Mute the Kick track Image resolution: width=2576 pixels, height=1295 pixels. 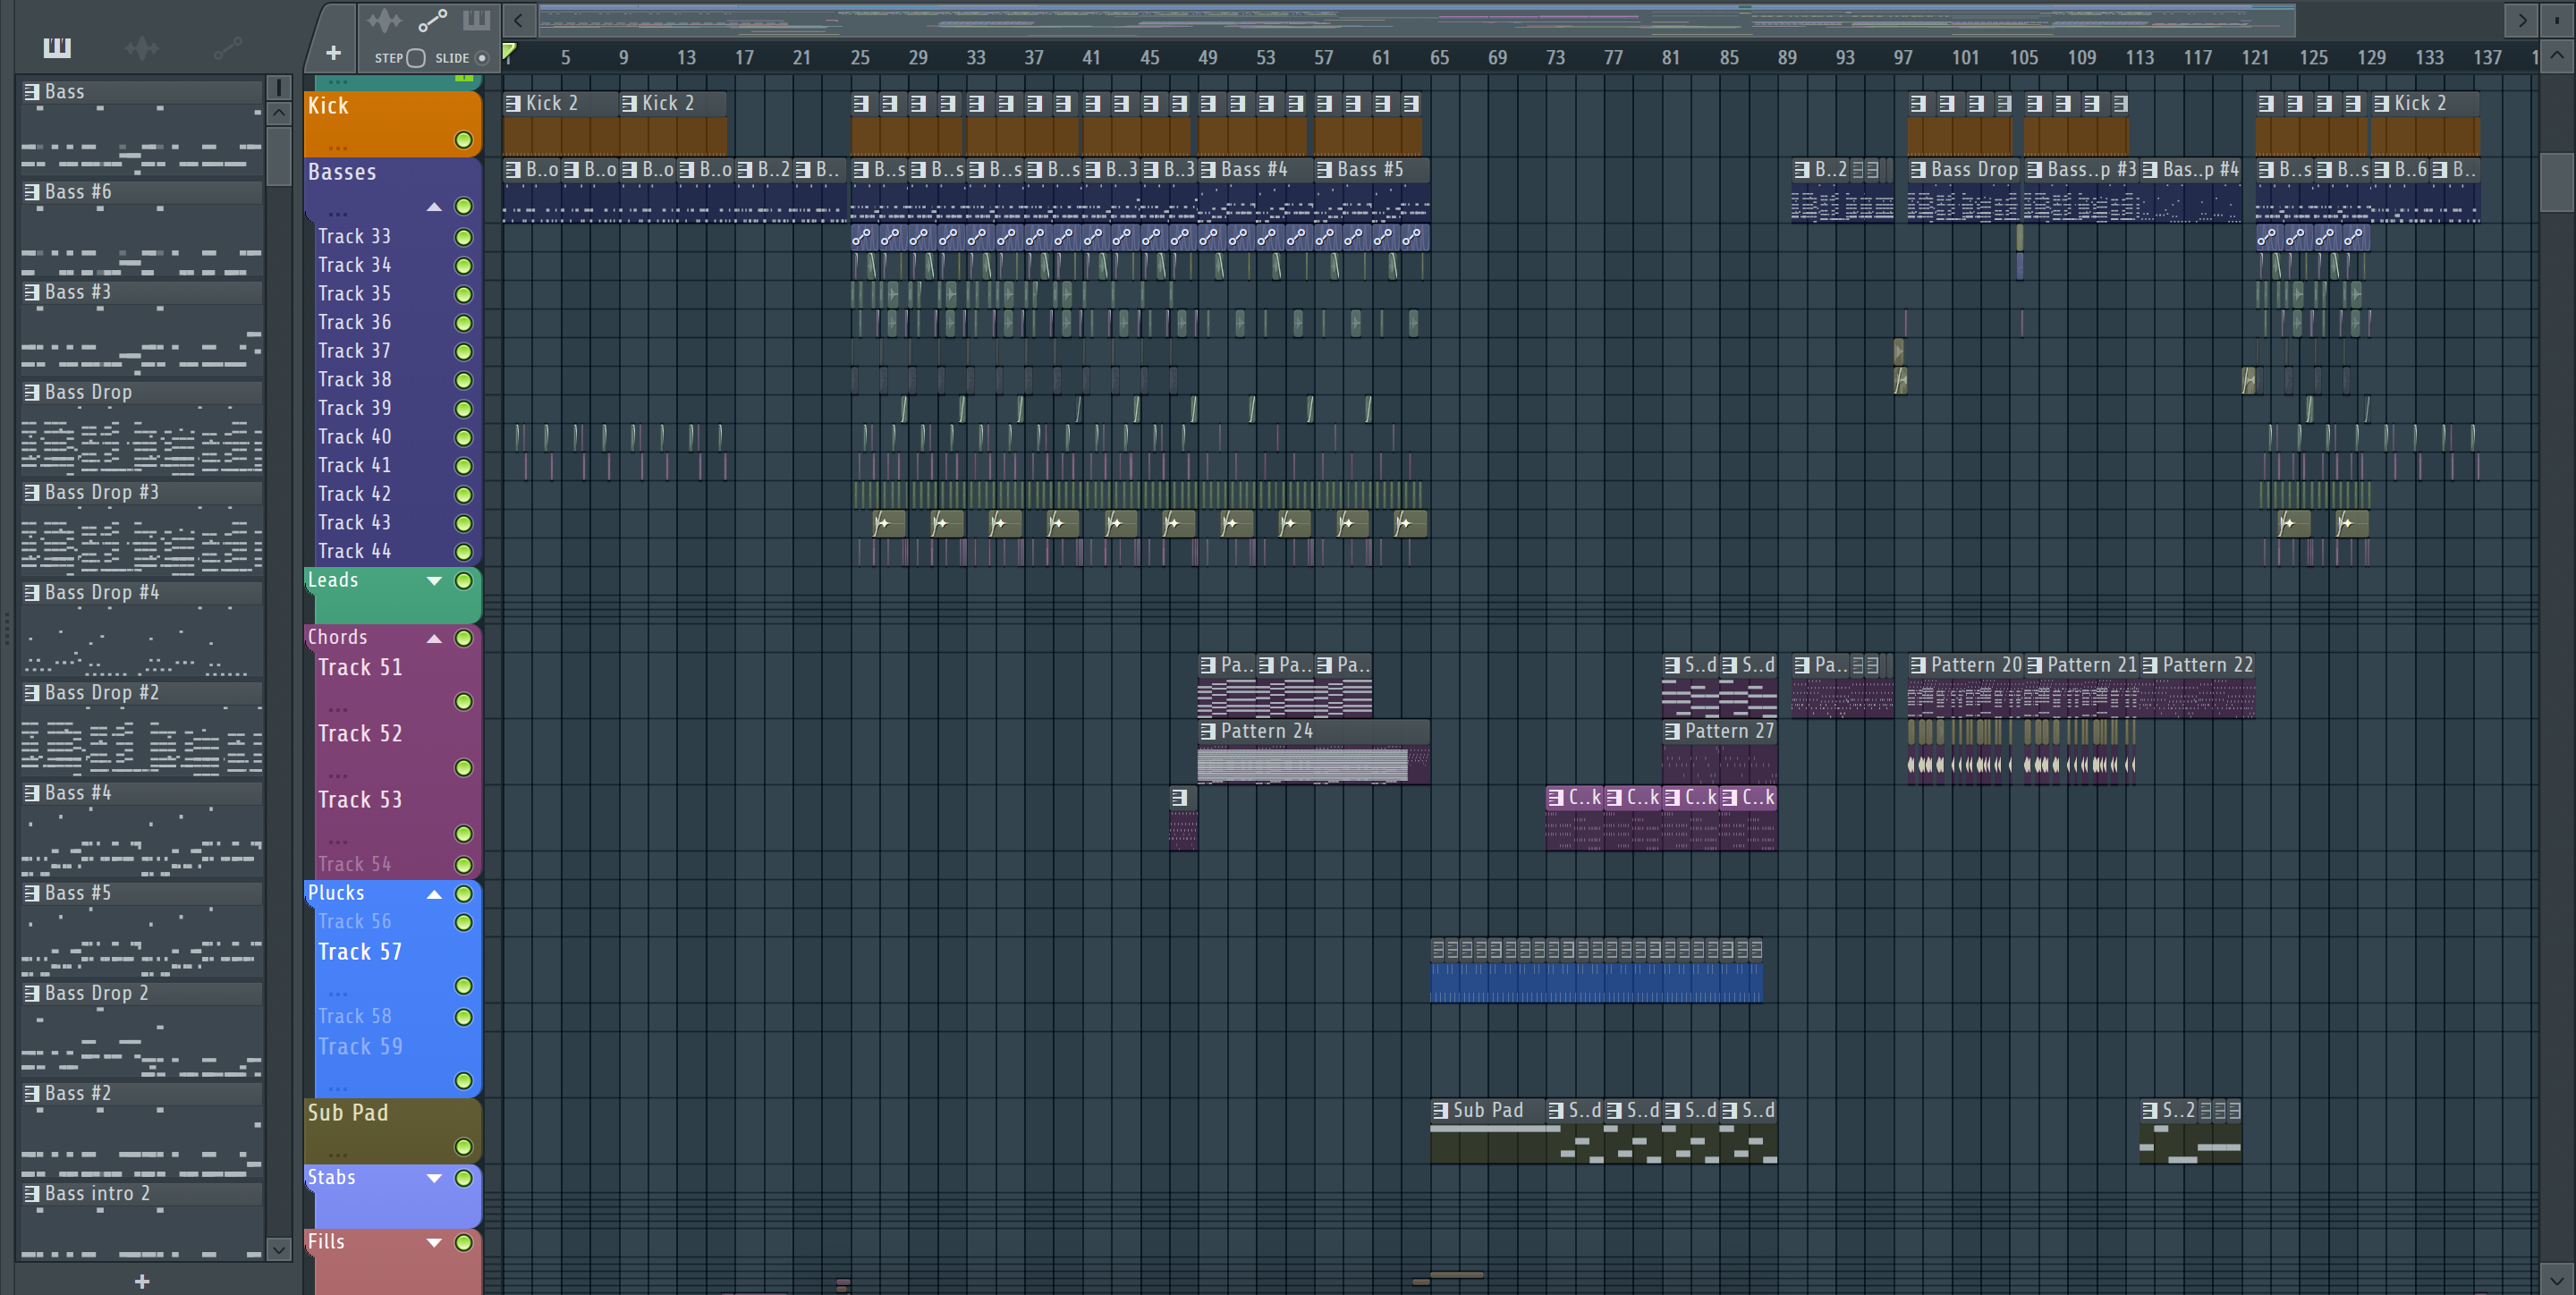pyautogui.click(x=463, y=140)
